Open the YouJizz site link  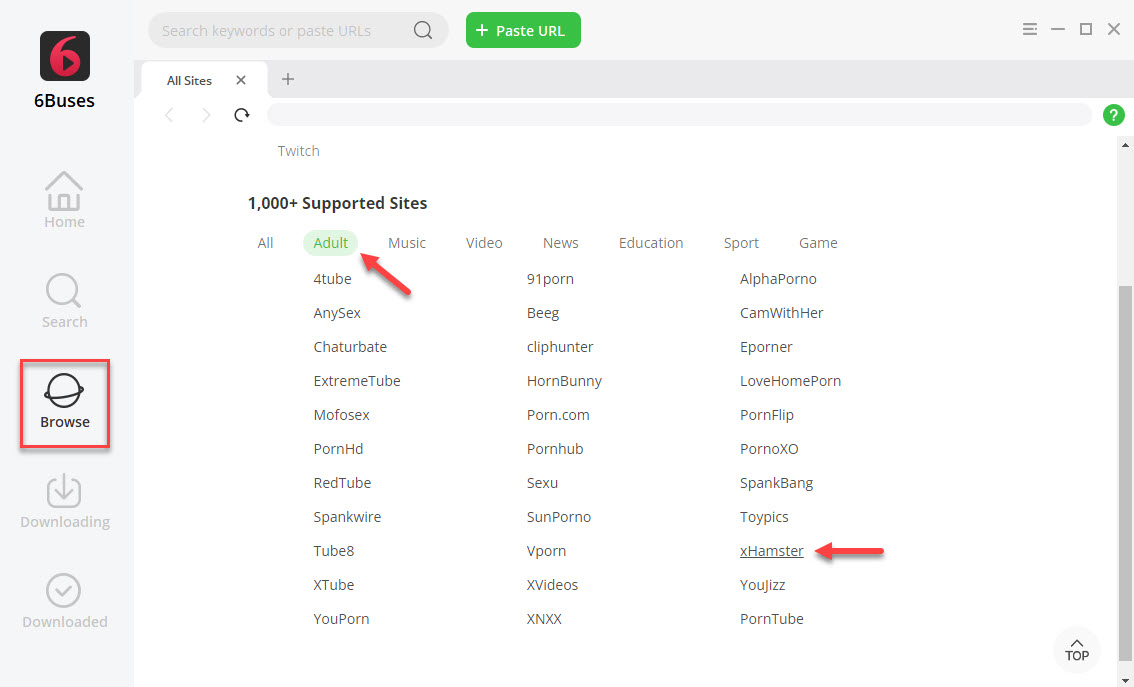tap(762, 585)
